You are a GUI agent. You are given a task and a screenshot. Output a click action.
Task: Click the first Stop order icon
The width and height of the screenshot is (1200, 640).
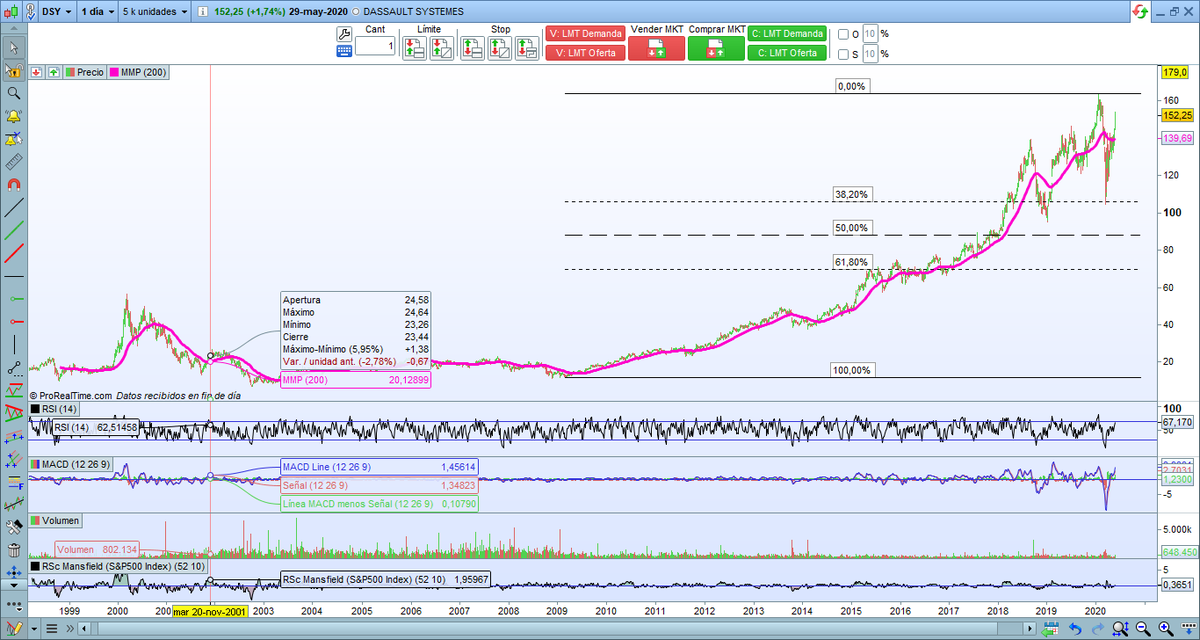click(x=472, y=48)
